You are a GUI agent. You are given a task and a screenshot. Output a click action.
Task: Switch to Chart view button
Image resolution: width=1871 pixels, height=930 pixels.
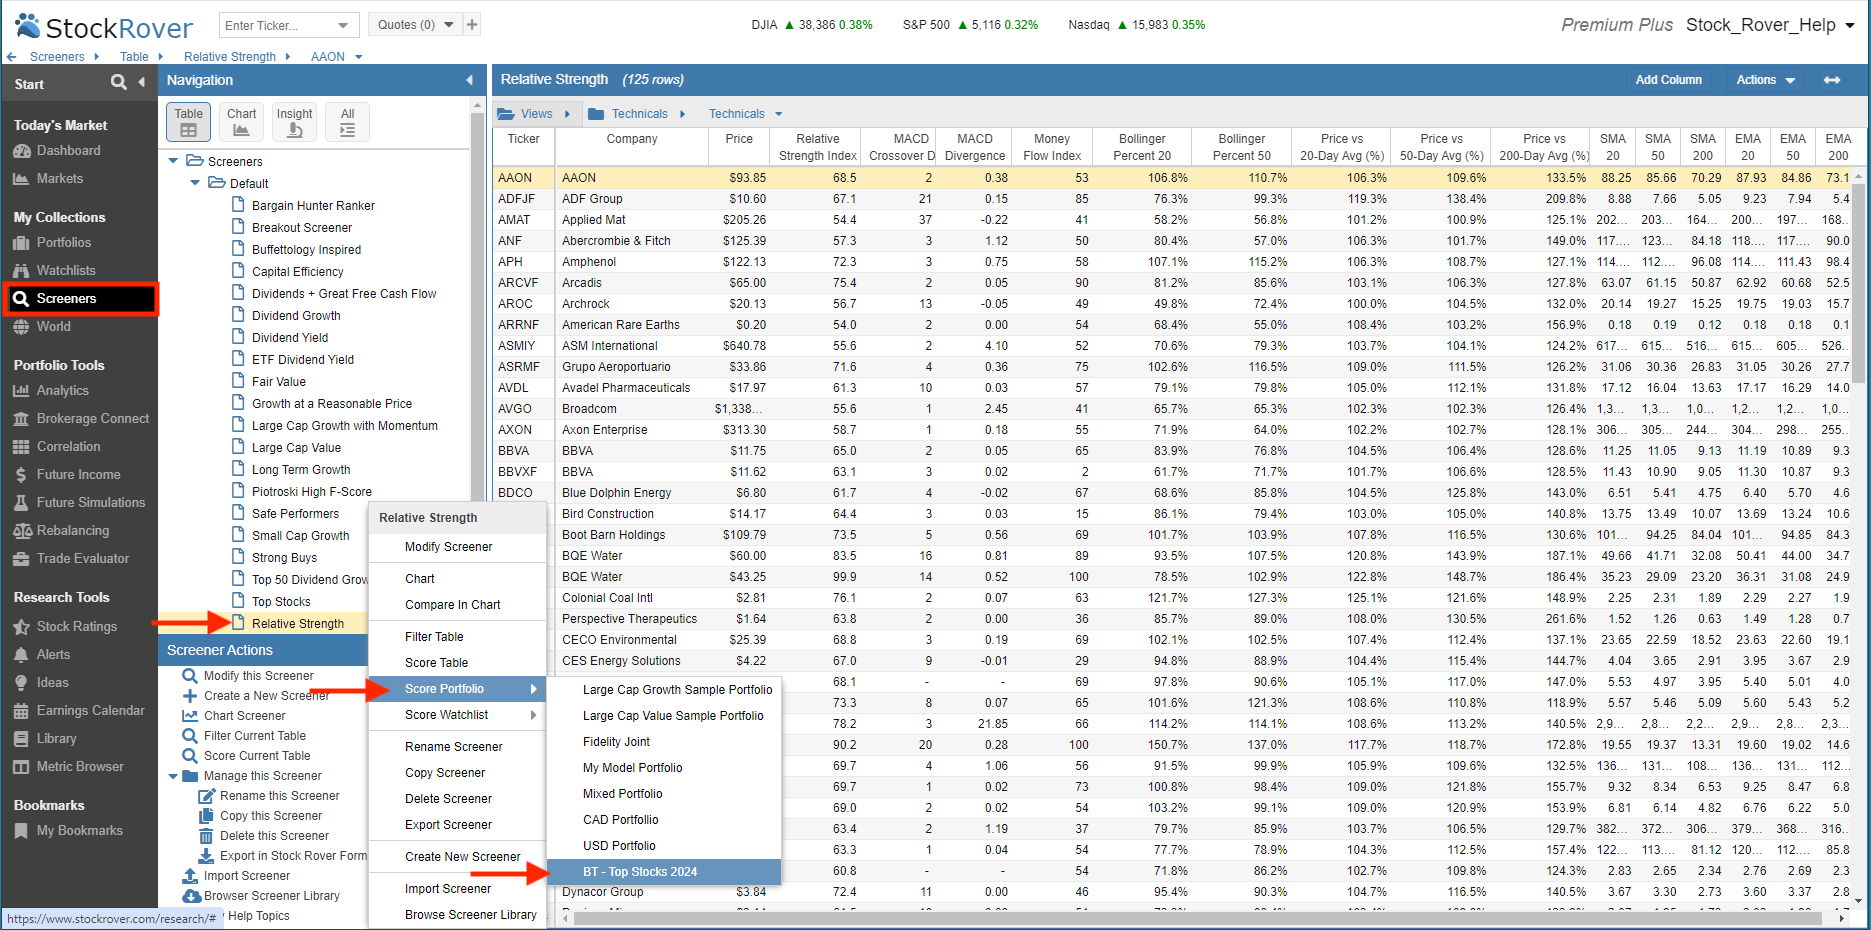tap(241, 122)
